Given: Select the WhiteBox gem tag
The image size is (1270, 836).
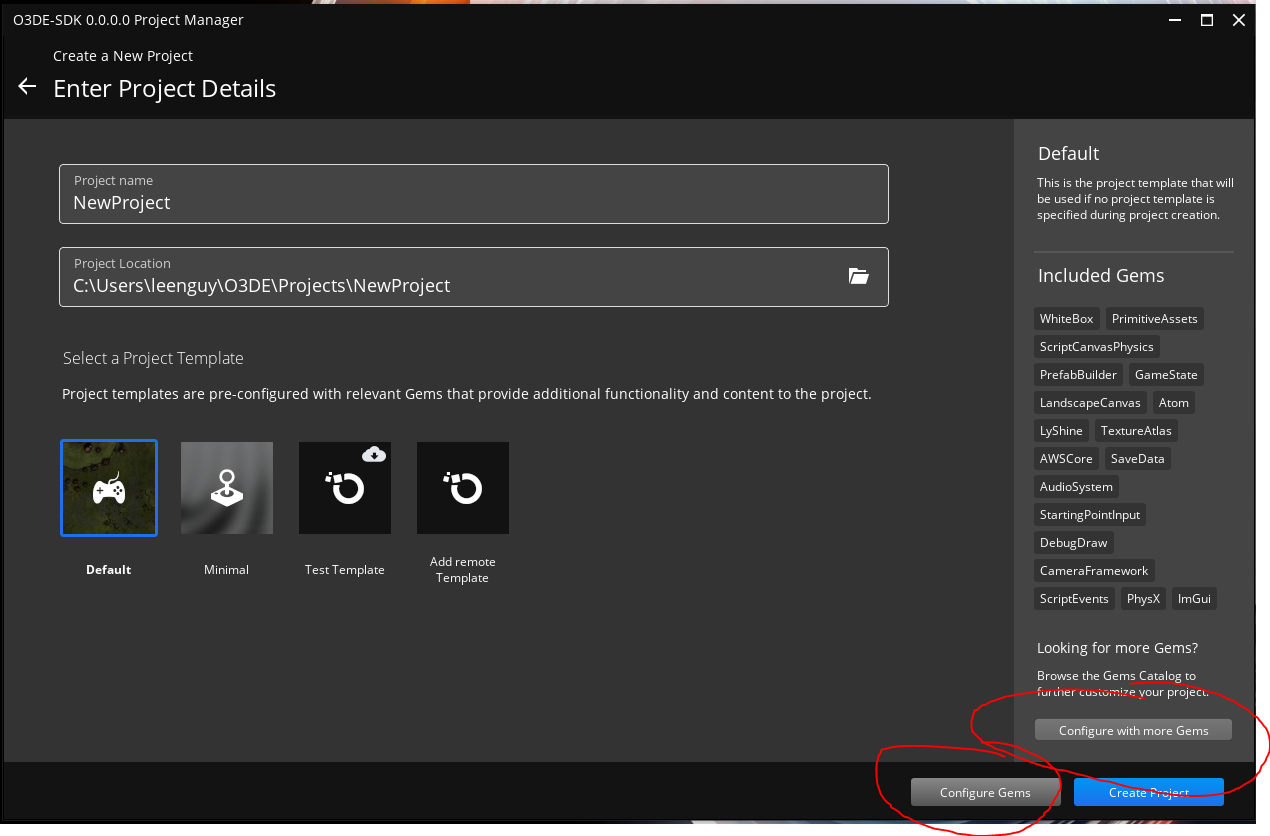Looking at the screenshot, I should (x=1066, y=318).
